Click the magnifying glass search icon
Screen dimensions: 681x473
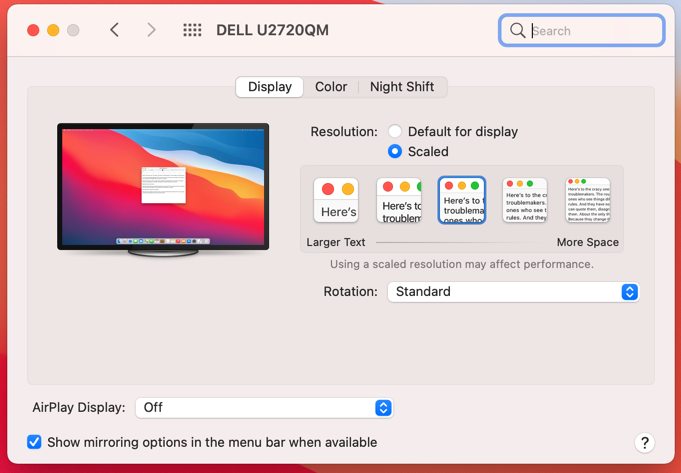coord(517,30)
